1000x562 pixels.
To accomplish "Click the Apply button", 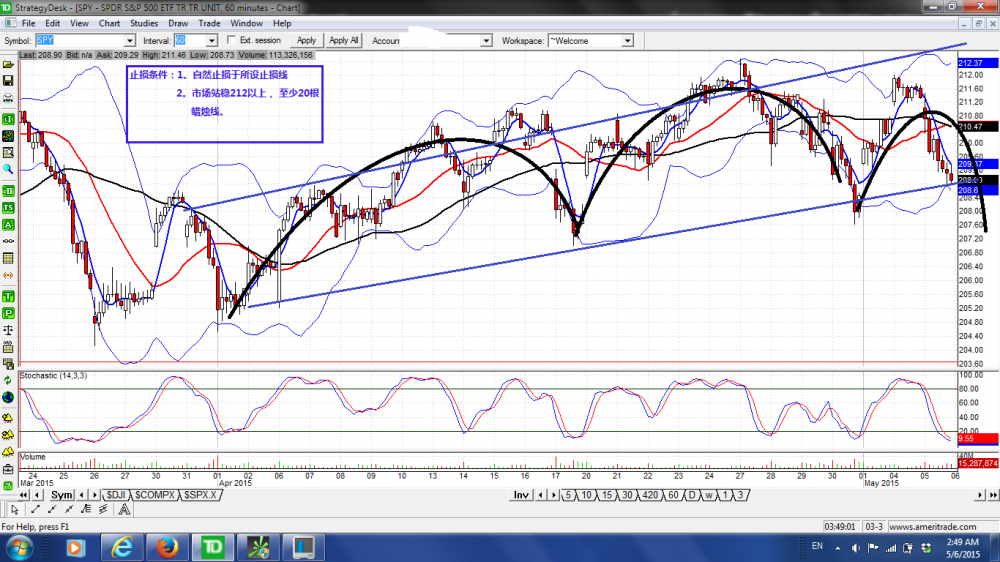I will coord(306,40).
